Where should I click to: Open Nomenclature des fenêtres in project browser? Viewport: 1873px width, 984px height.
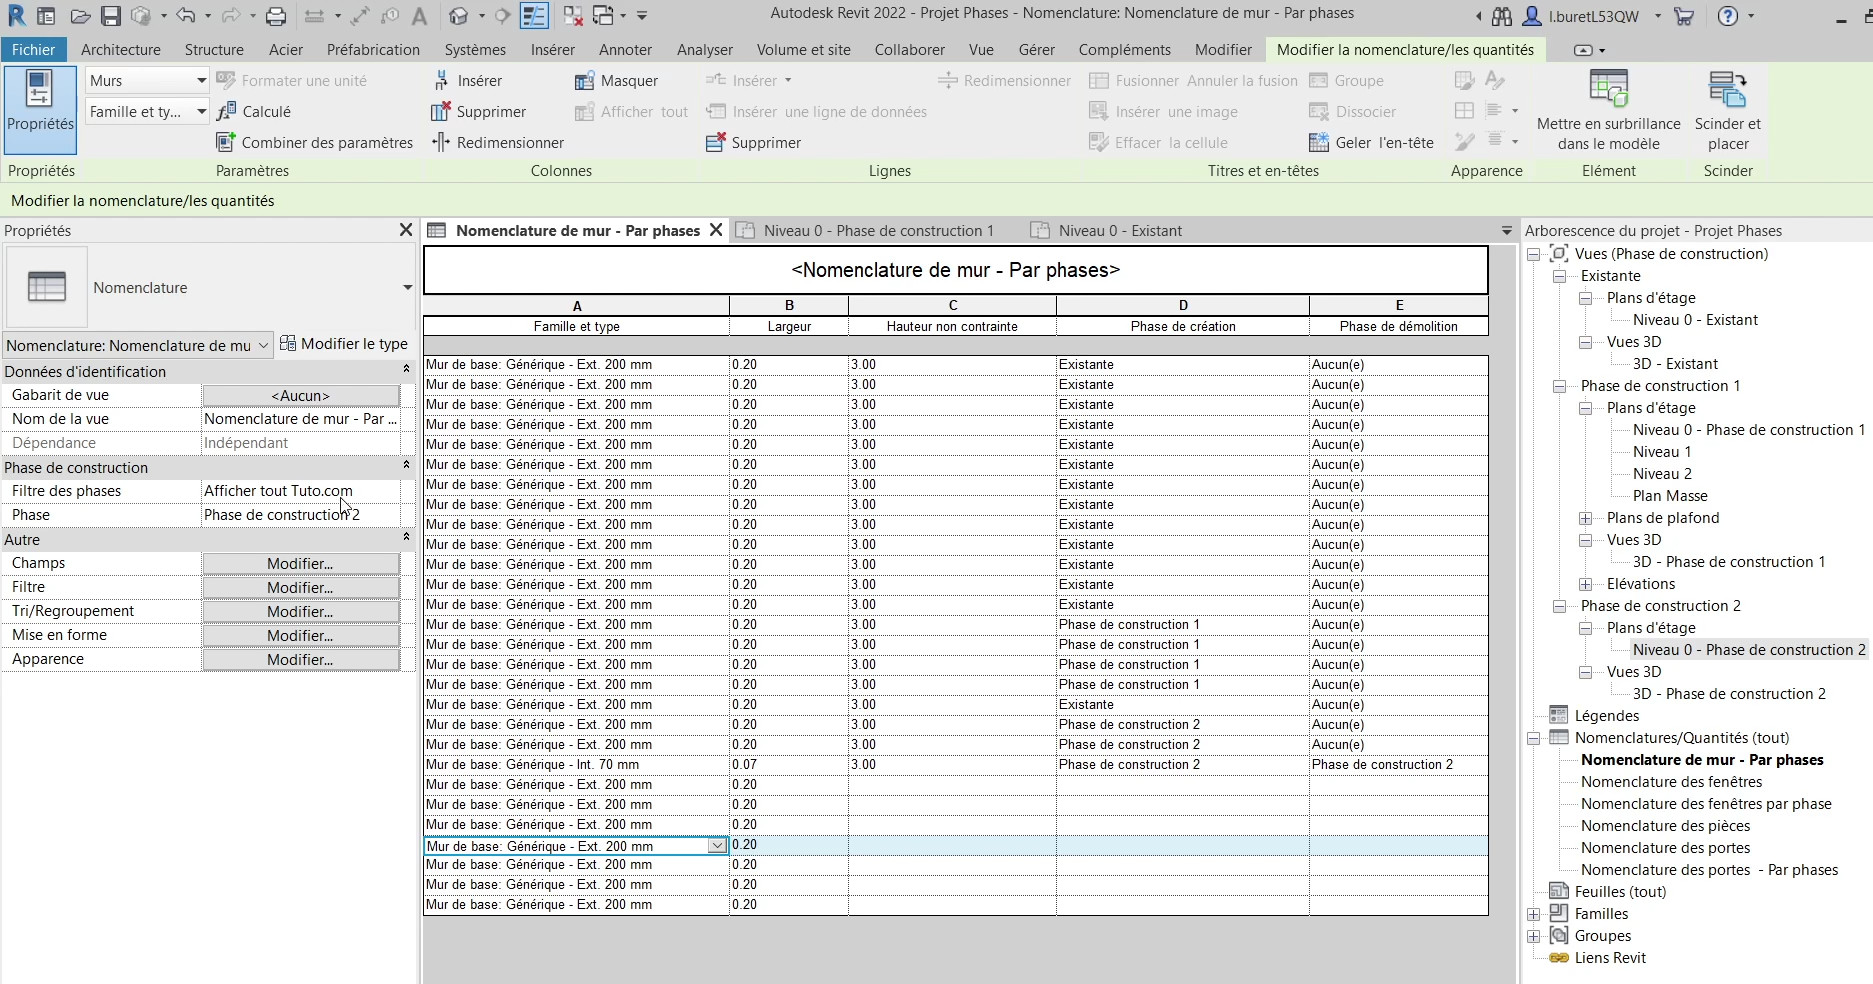pos(1671,782)
